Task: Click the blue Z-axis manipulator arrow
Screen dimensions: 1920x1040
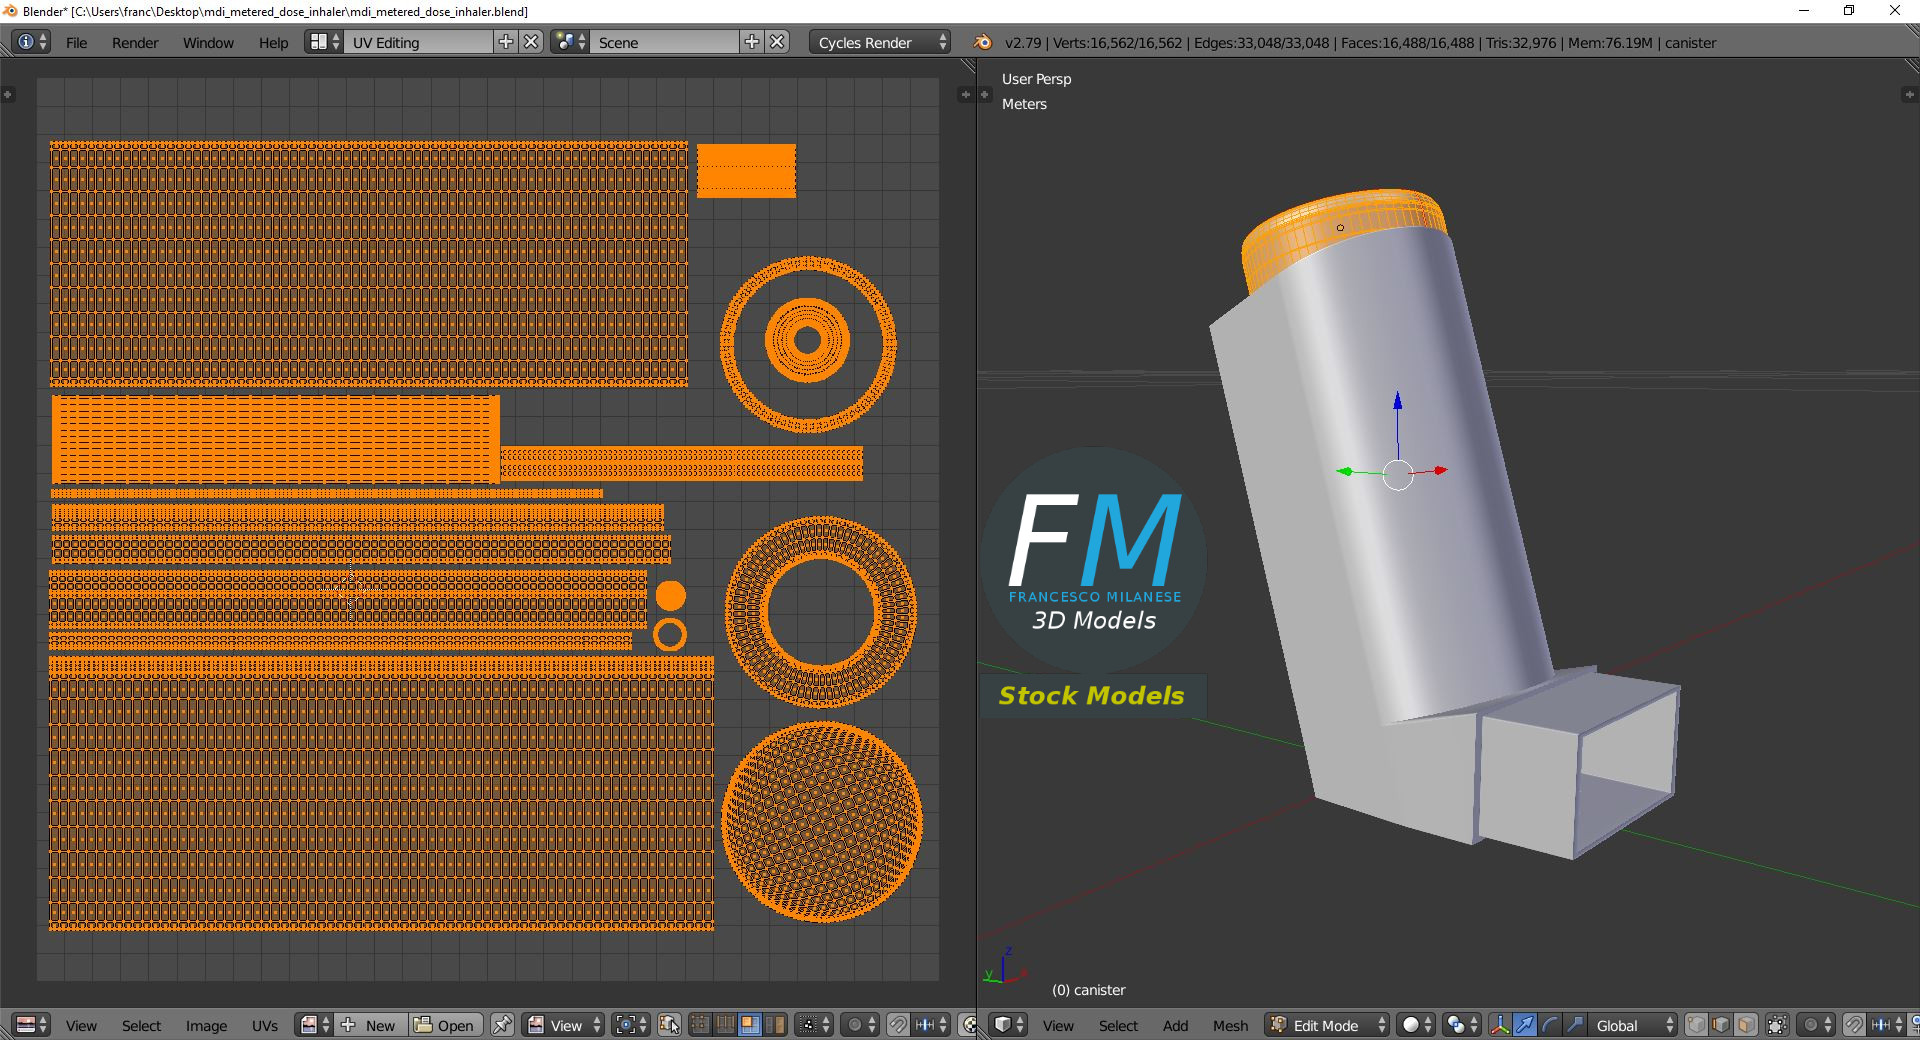Action: (x=1398, y=402)
